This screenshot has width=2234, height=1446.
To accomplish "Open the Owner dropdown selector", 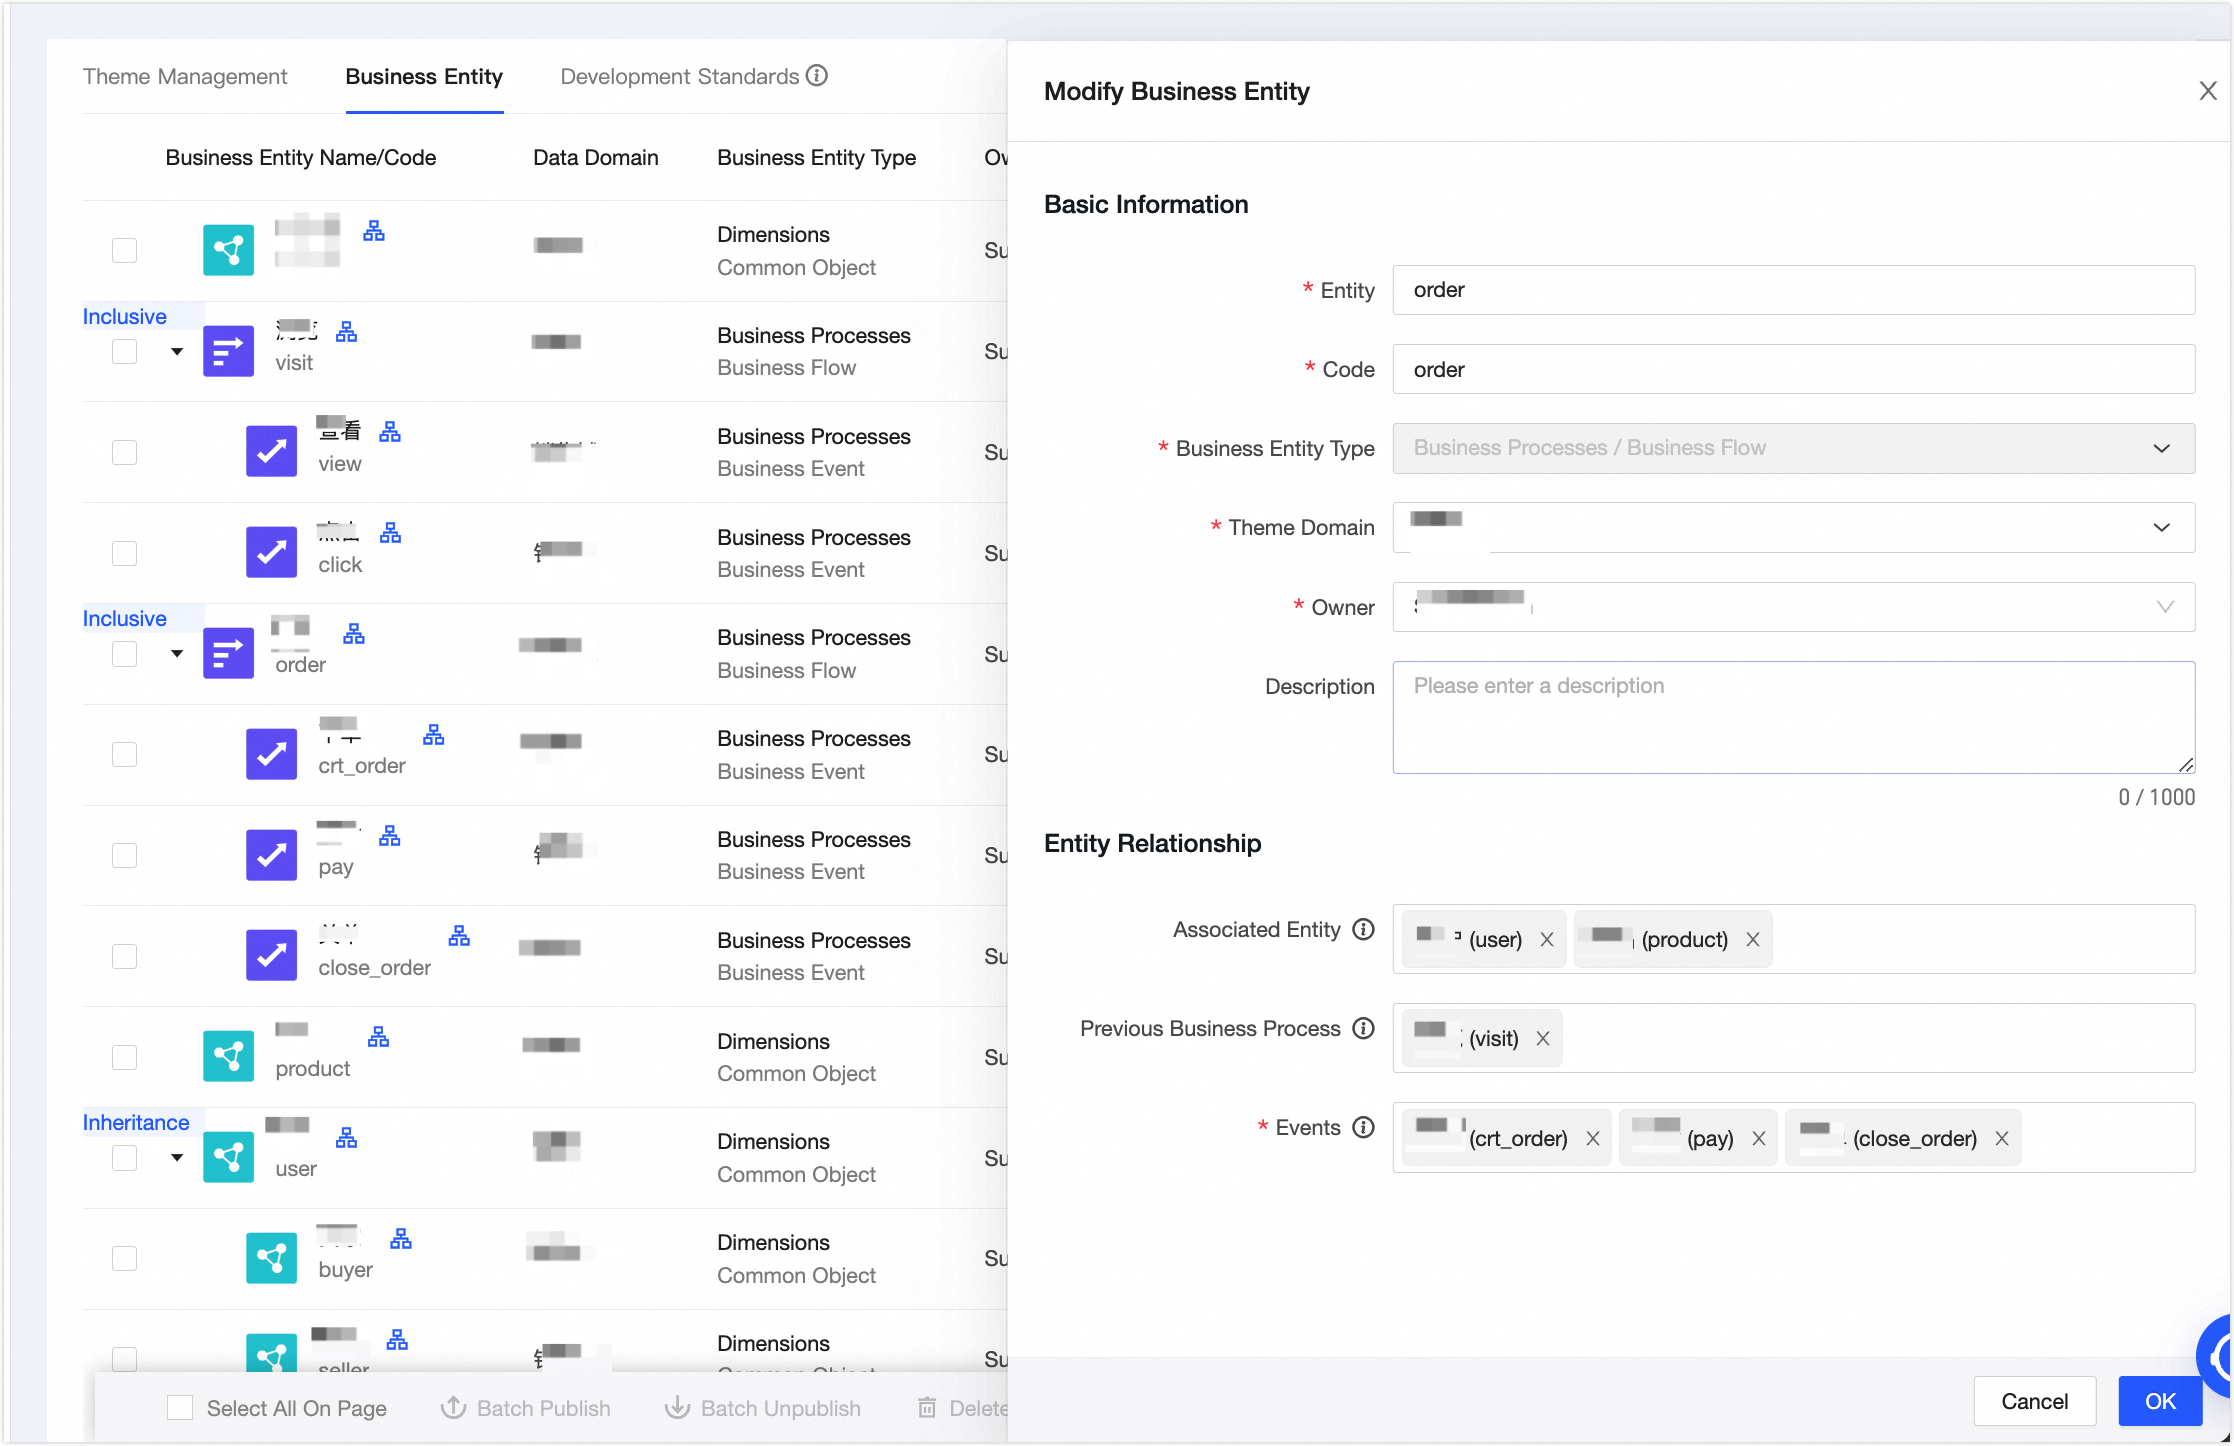I will [x=1793, y=607].
